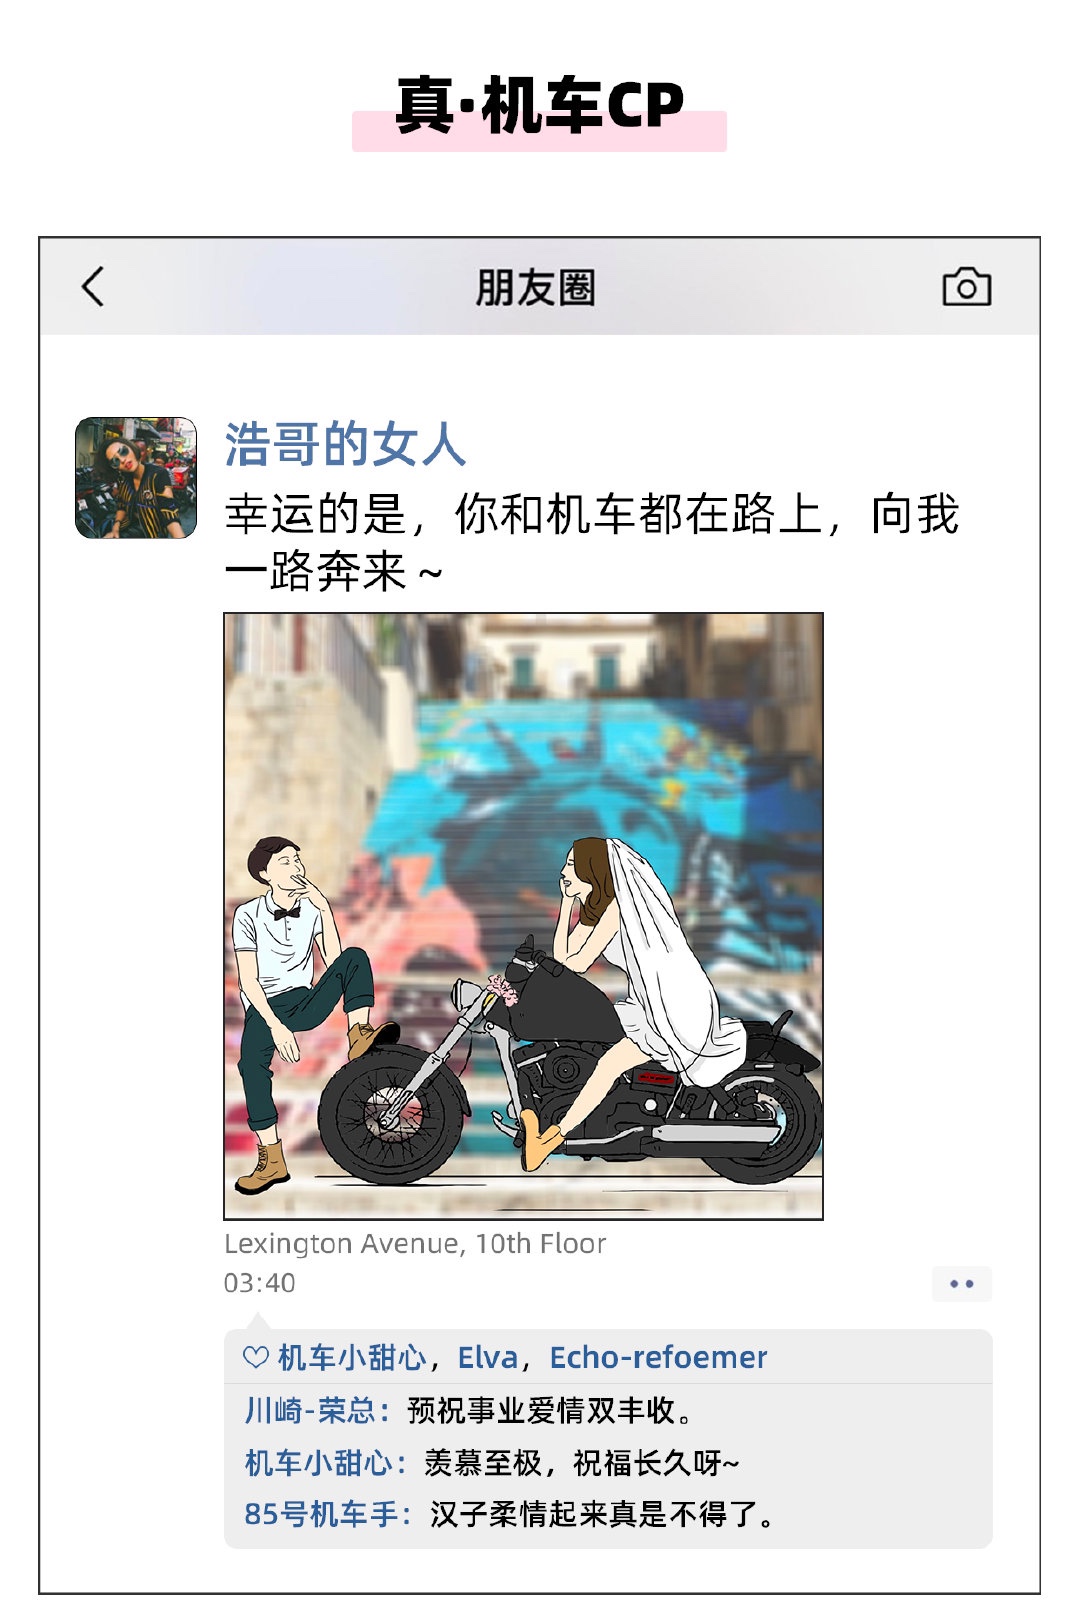Open commenter 川崎-荣总 profile
Viewport: 1080px width, 1623px height.
[310, 1411]
